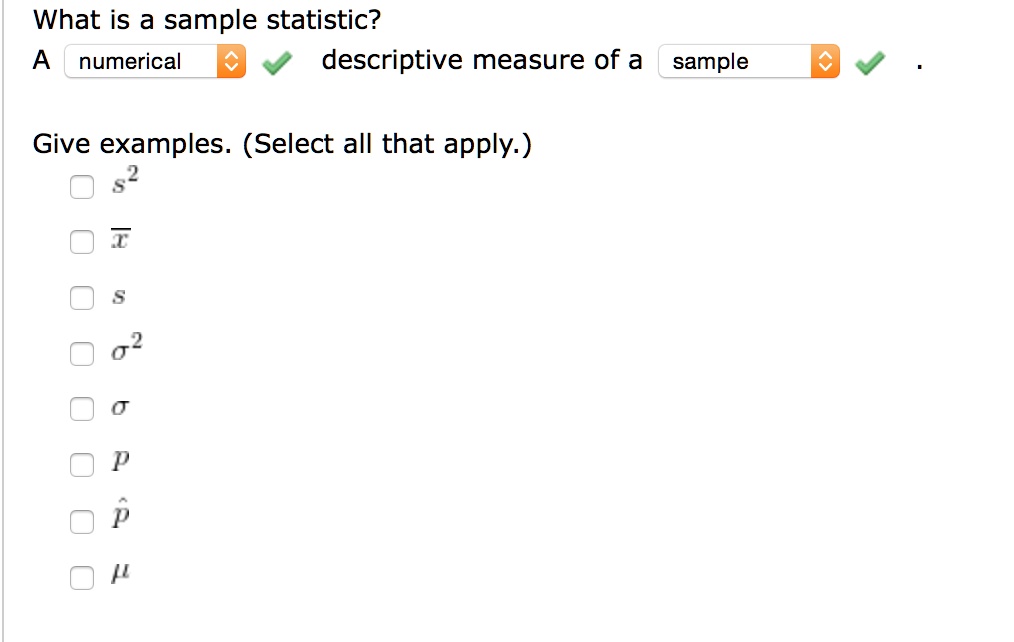Click the orange arrows on the sample dropdown
This screenshot has width=1014, height=642.
826,62
